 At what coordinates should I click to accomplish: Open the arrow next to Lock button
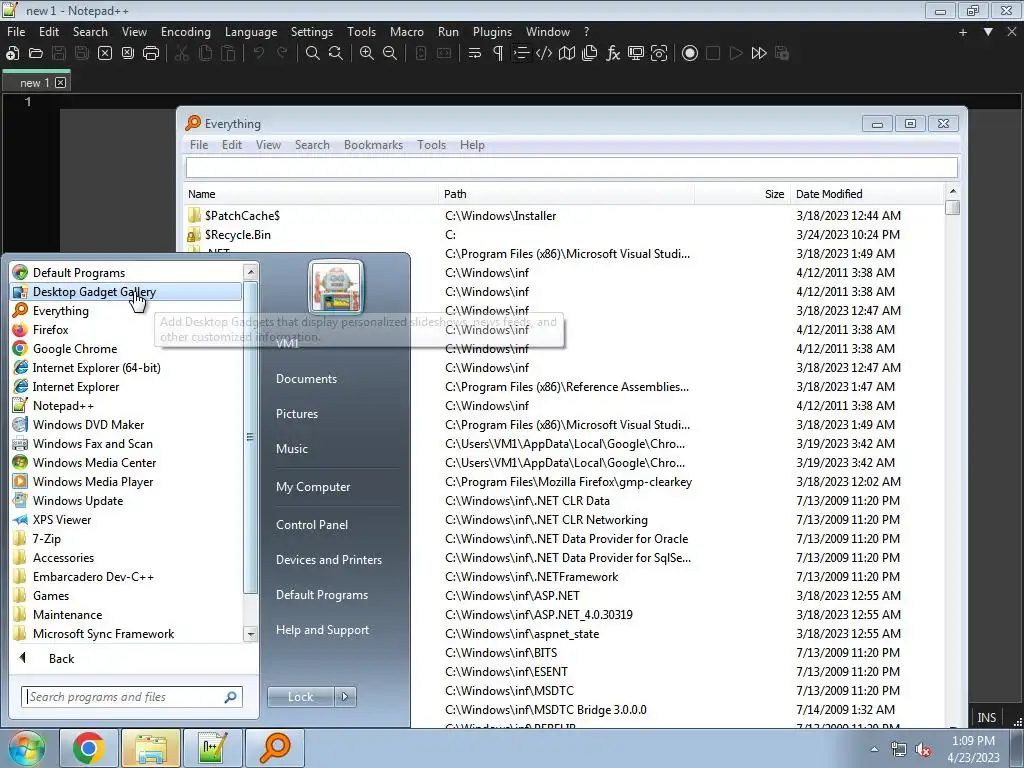coord(345,697)
